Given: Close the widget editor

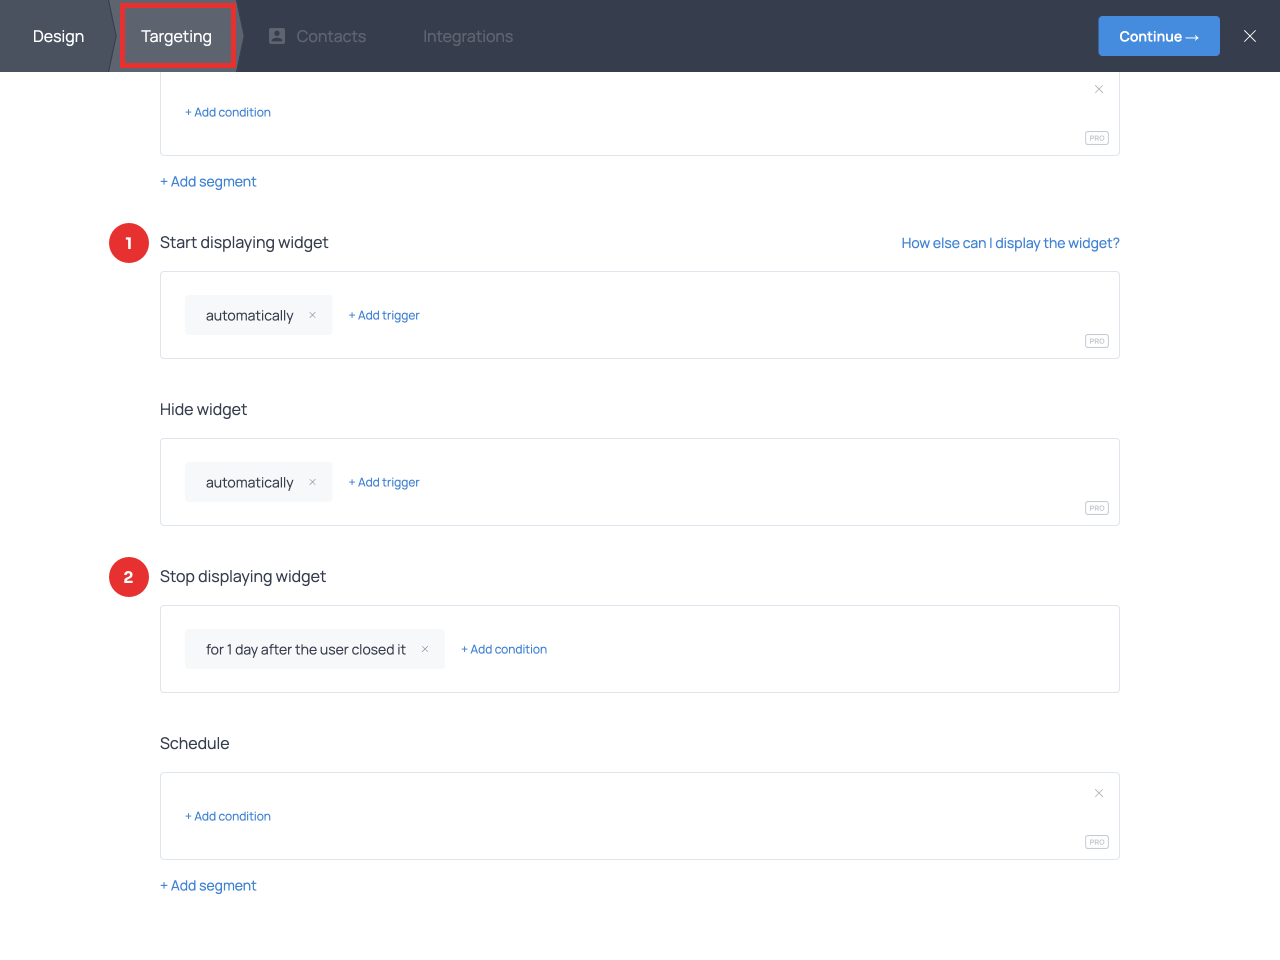Looking at the screenshot, I should click(x=1249, y=36).
